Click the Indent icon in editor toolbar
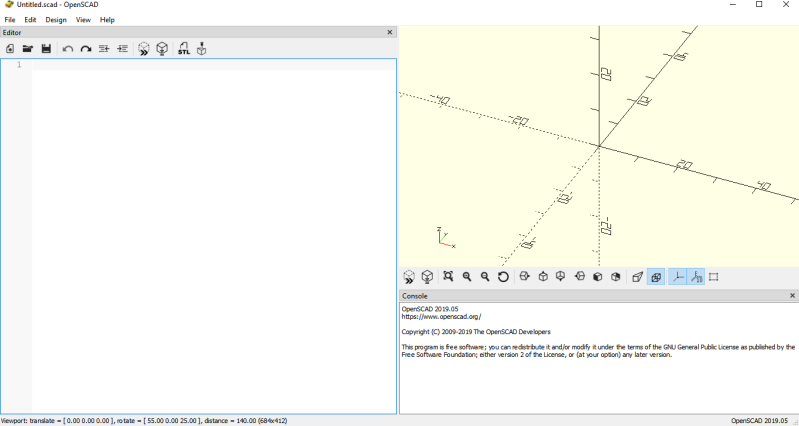This screenshot has height=426, width=799. (x=123, y=48)
